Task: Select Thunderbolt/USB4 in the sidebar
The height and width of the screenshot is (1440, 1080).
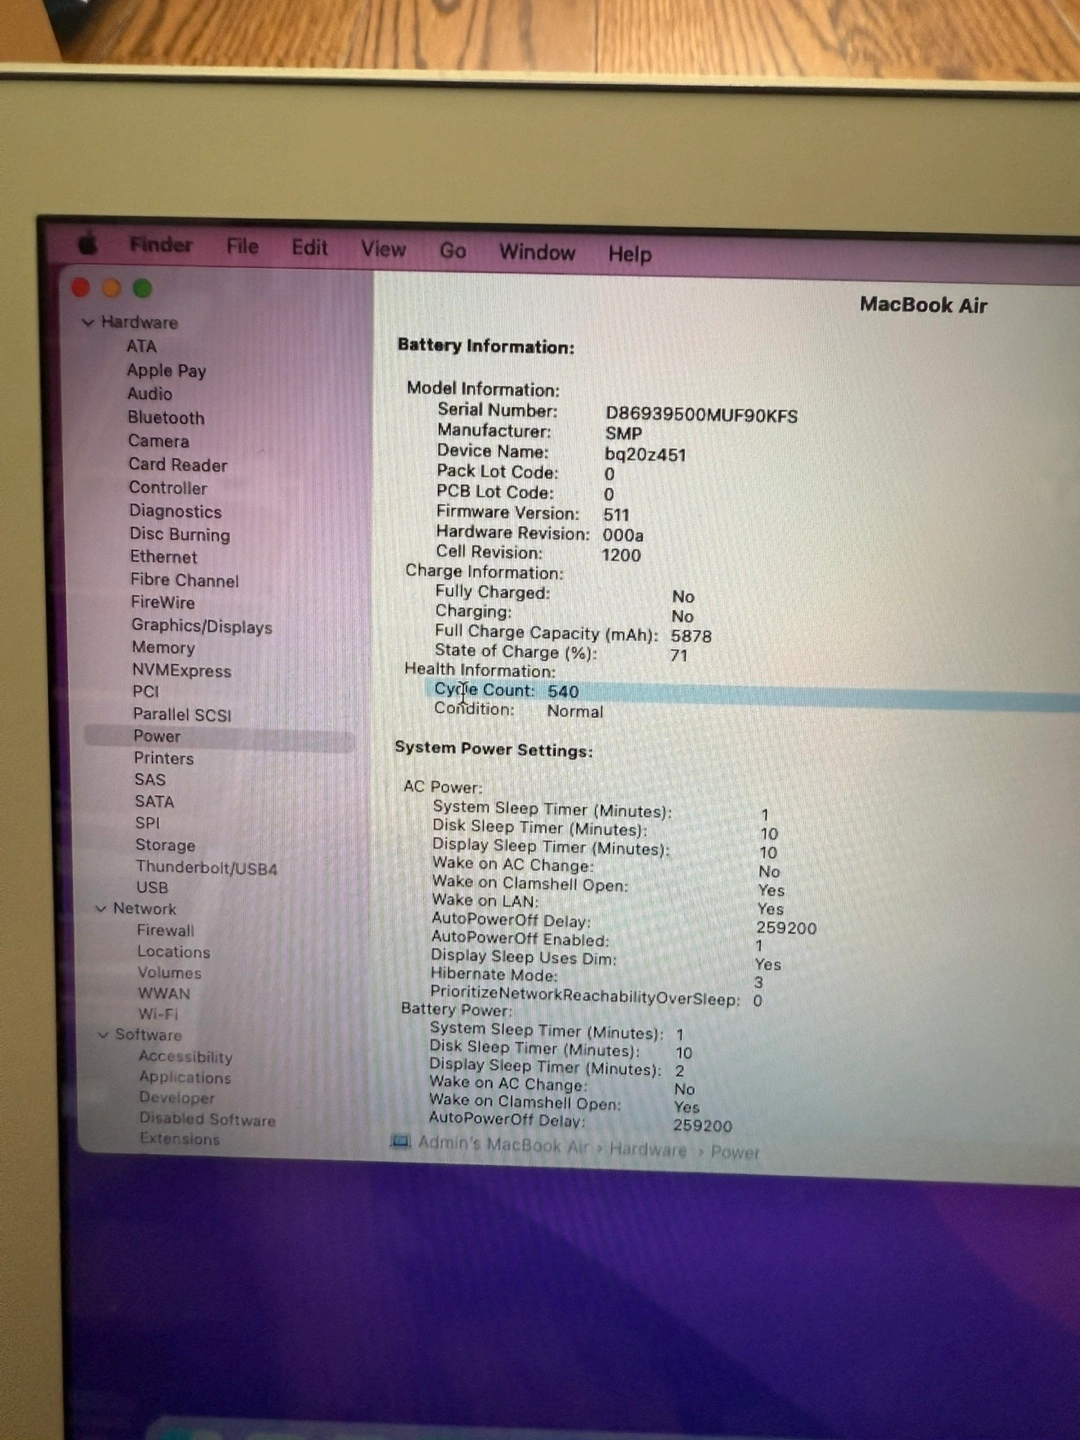Action: (x=207, y=867)
